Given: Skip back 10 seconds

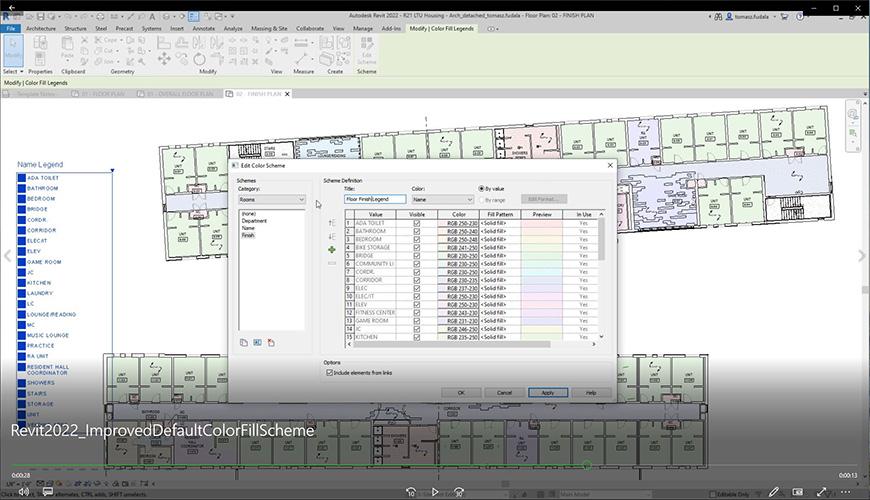Looking at the screenshot, I should coord(411,492).
